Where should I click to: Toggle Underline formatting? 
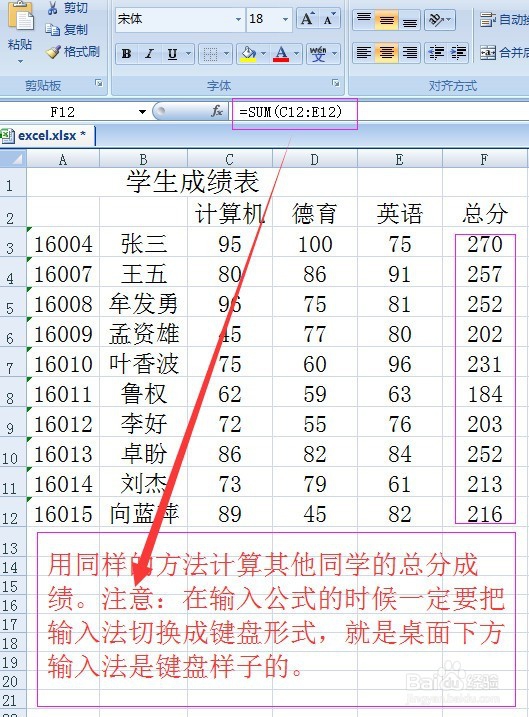point(172,54)
